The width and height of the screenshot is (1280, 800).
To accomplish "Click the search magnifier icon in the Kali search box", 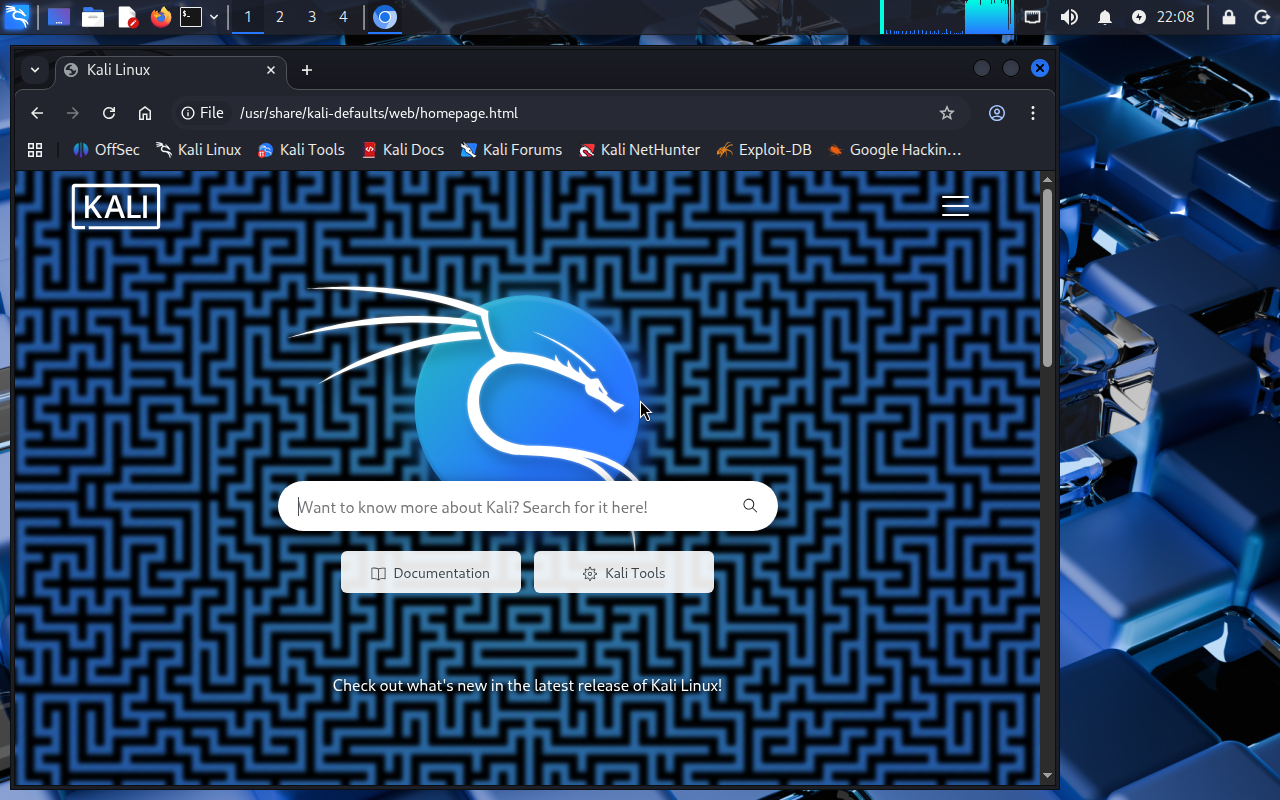I will tap(750, 506).
